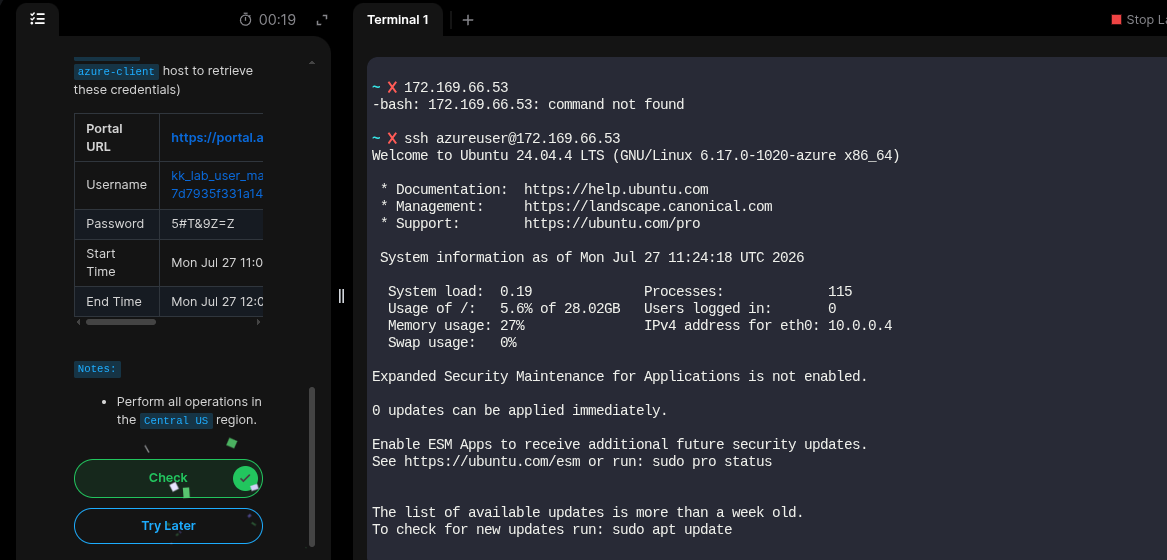Click the 'Portal URL' table cell
The height and width of the screenshot is (560, 1167).
coord(117,138)
